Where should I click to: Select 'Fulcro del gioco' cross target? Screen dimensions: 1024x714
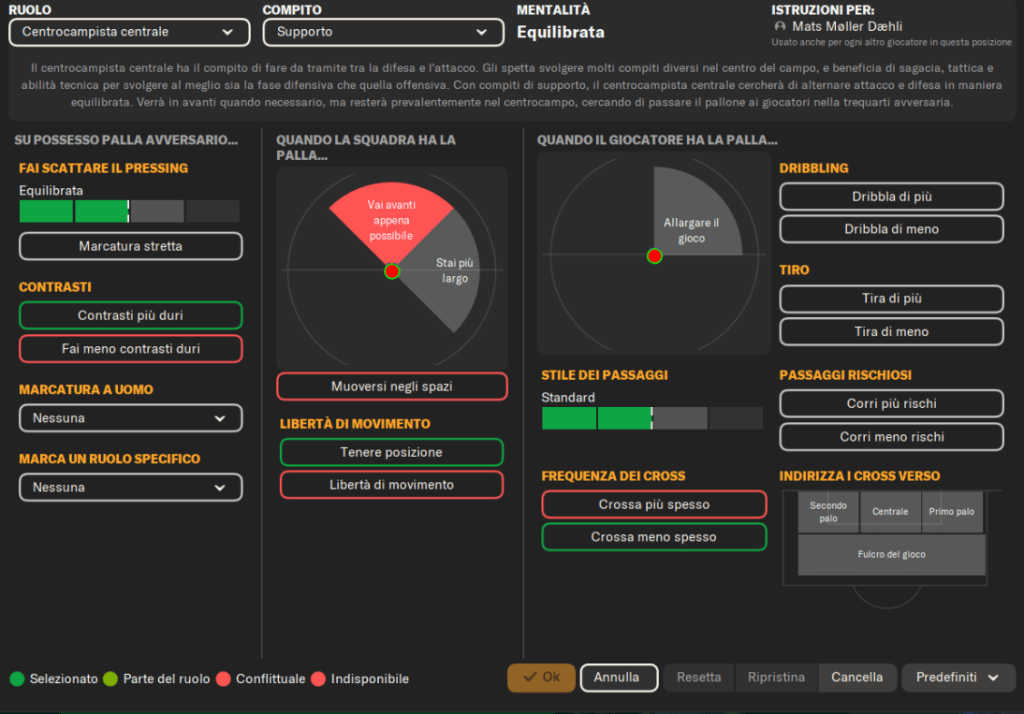[x=891, y=554]
